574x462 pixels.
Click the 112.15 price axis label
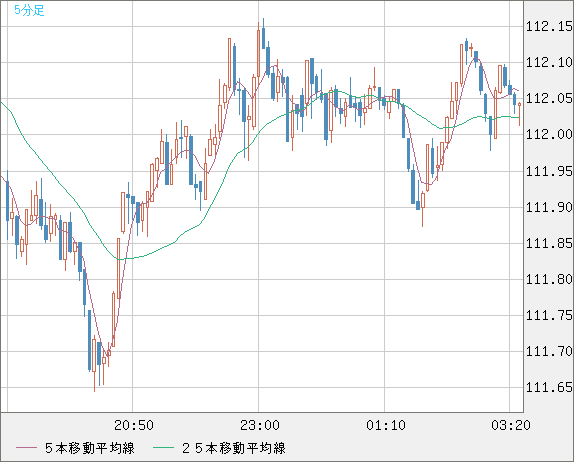[x=549, y=26]
